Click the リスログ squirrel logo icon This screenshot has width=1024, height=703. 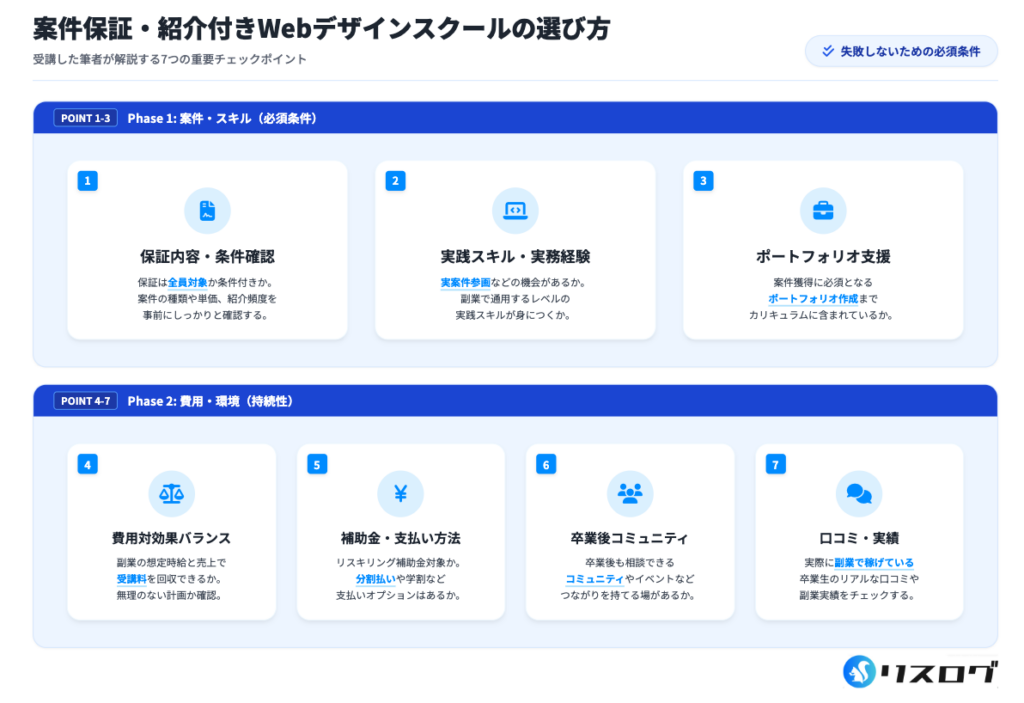[x=859, y=671]
